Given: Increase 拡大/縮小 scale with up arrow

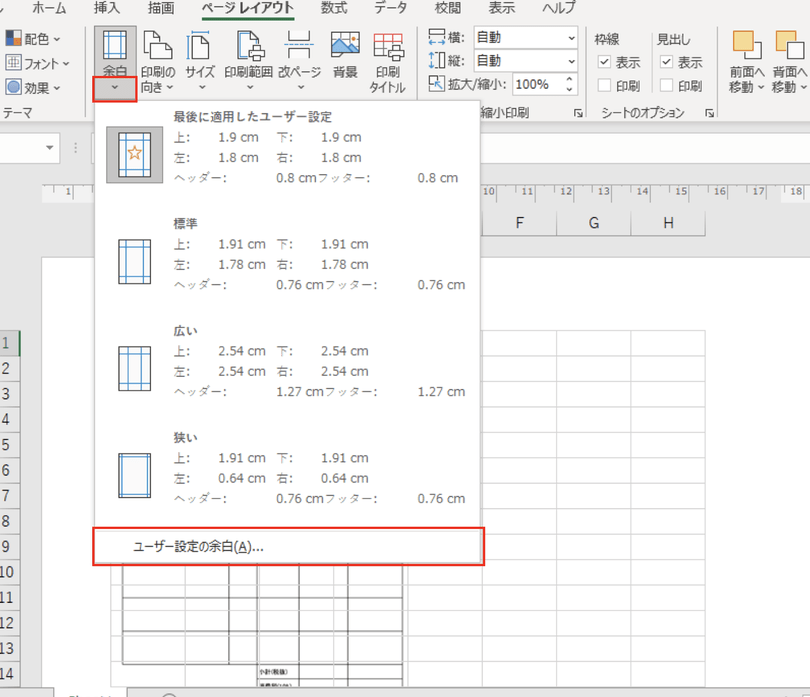Looking at the screenshot, I should [x=571, y=79].
